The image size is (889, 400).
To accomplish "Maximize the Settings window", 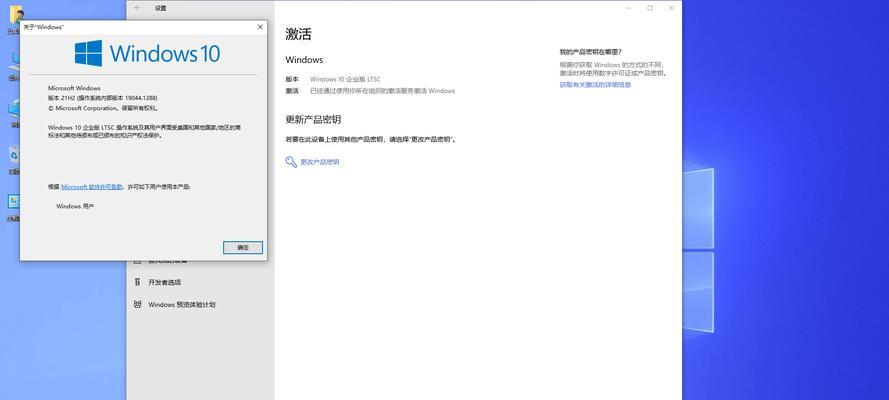I will click(650, 8).
